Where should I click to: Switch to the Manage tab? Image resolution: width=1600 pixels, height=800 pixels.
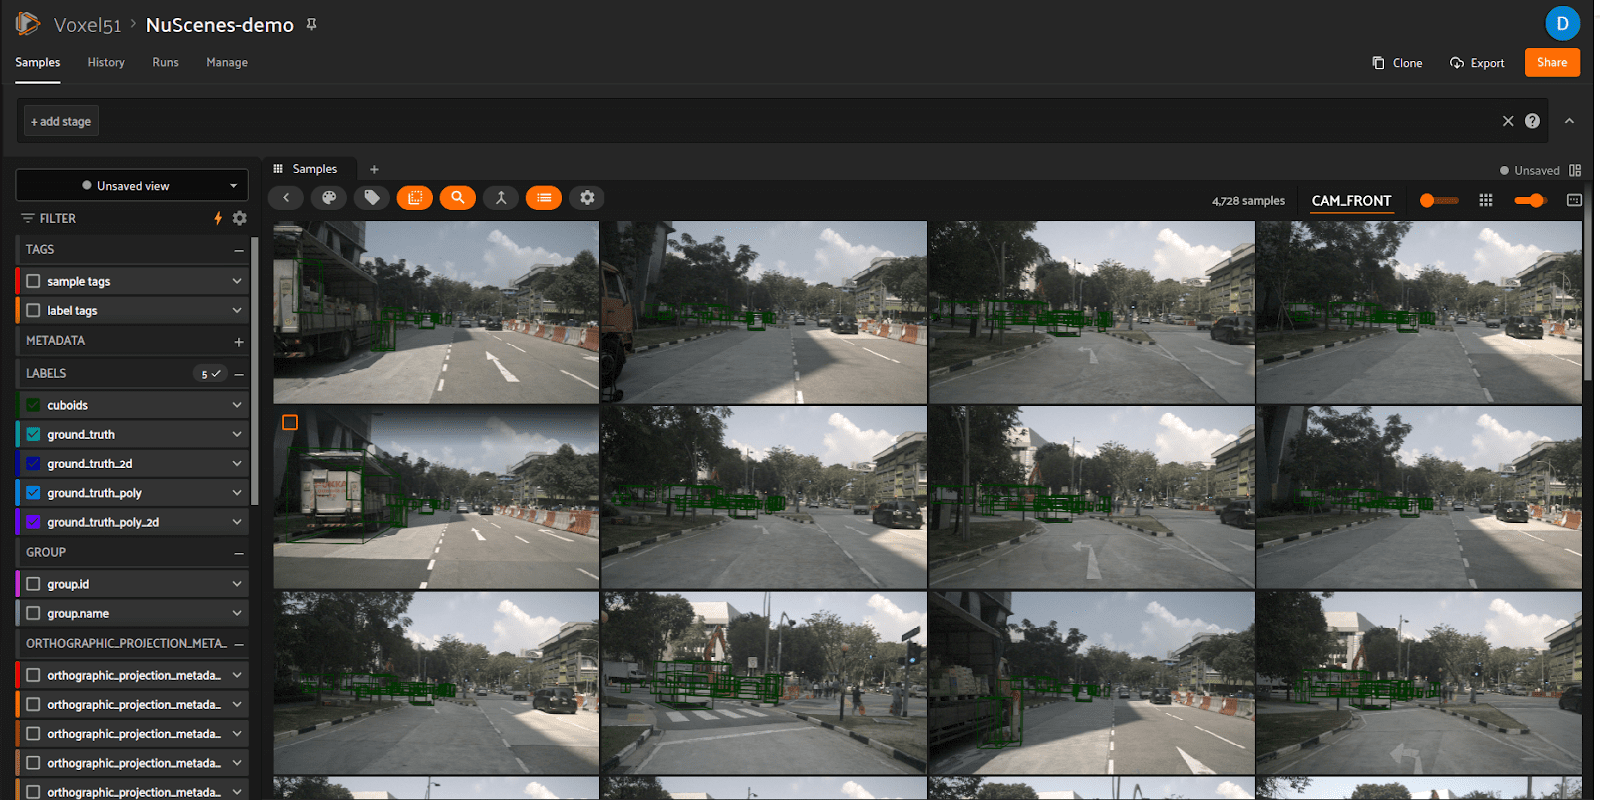(x=227, y=62)
